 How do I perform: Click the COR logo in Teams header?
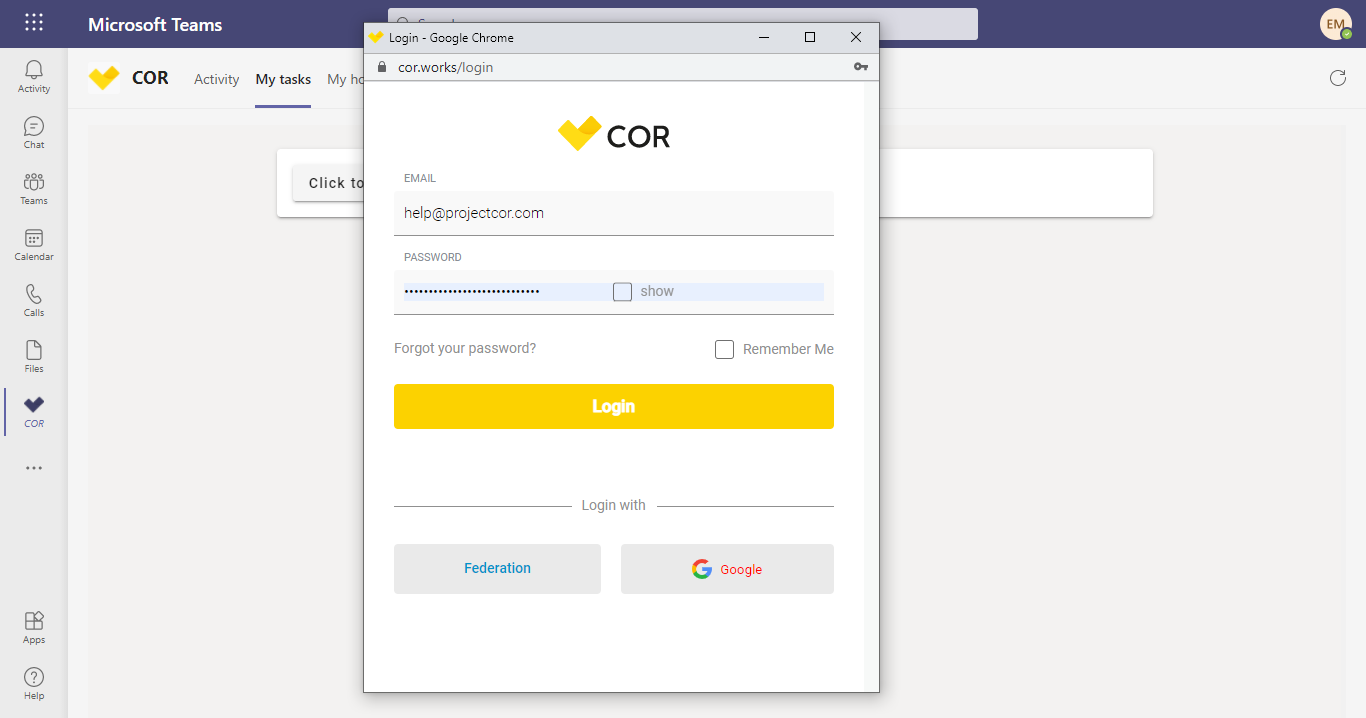[x=104, y=78]
